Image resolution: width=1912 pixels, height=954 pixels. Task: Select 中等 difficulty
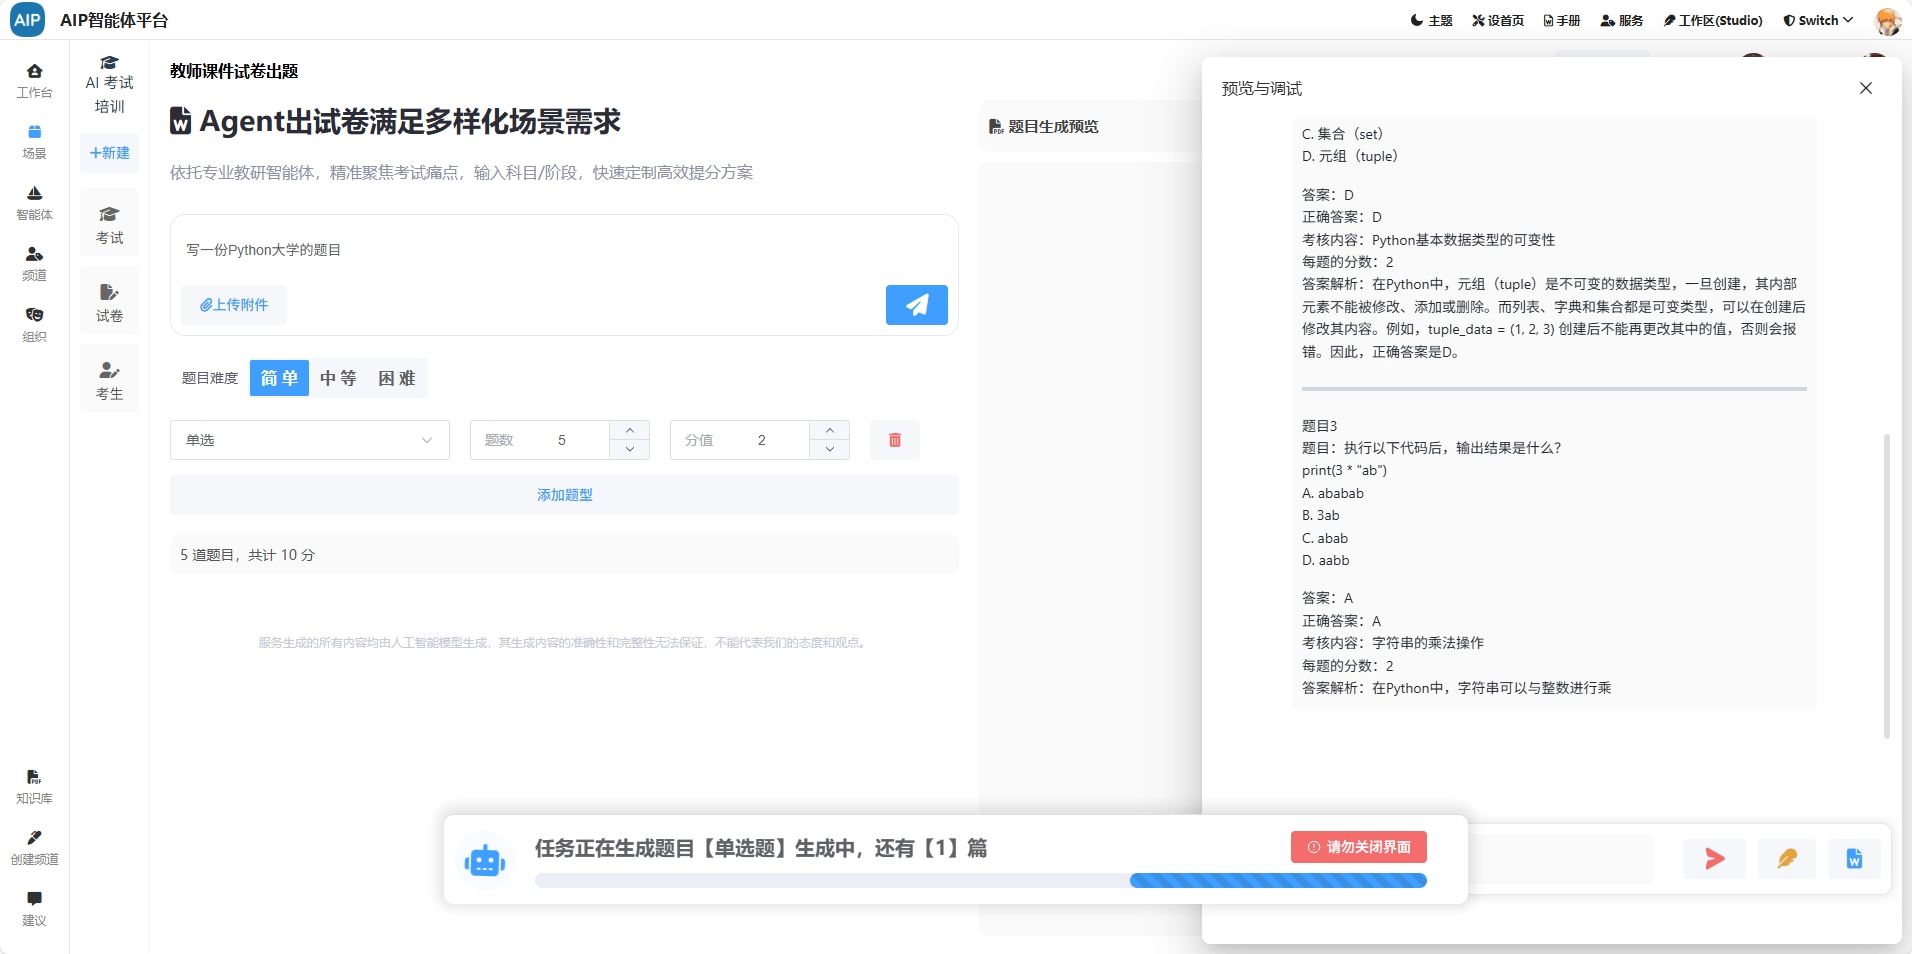[x=338, y=378]
